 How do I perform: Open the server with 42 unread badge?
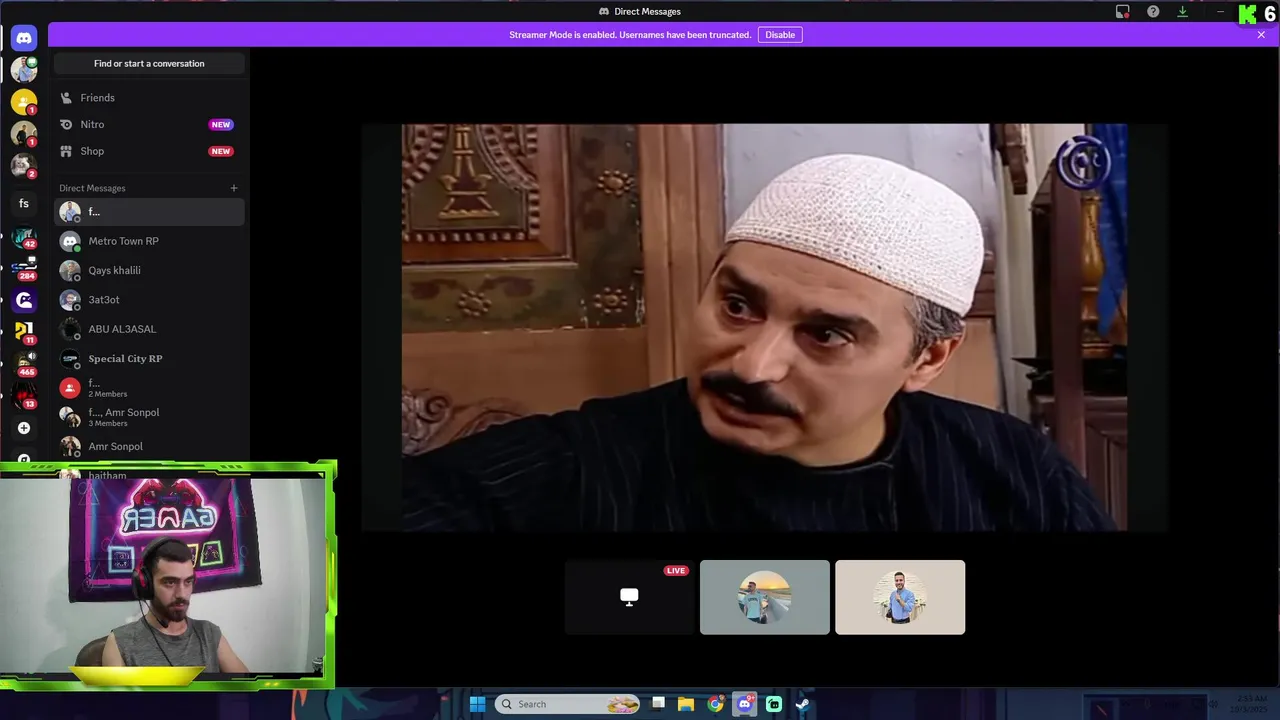(24, 238)
